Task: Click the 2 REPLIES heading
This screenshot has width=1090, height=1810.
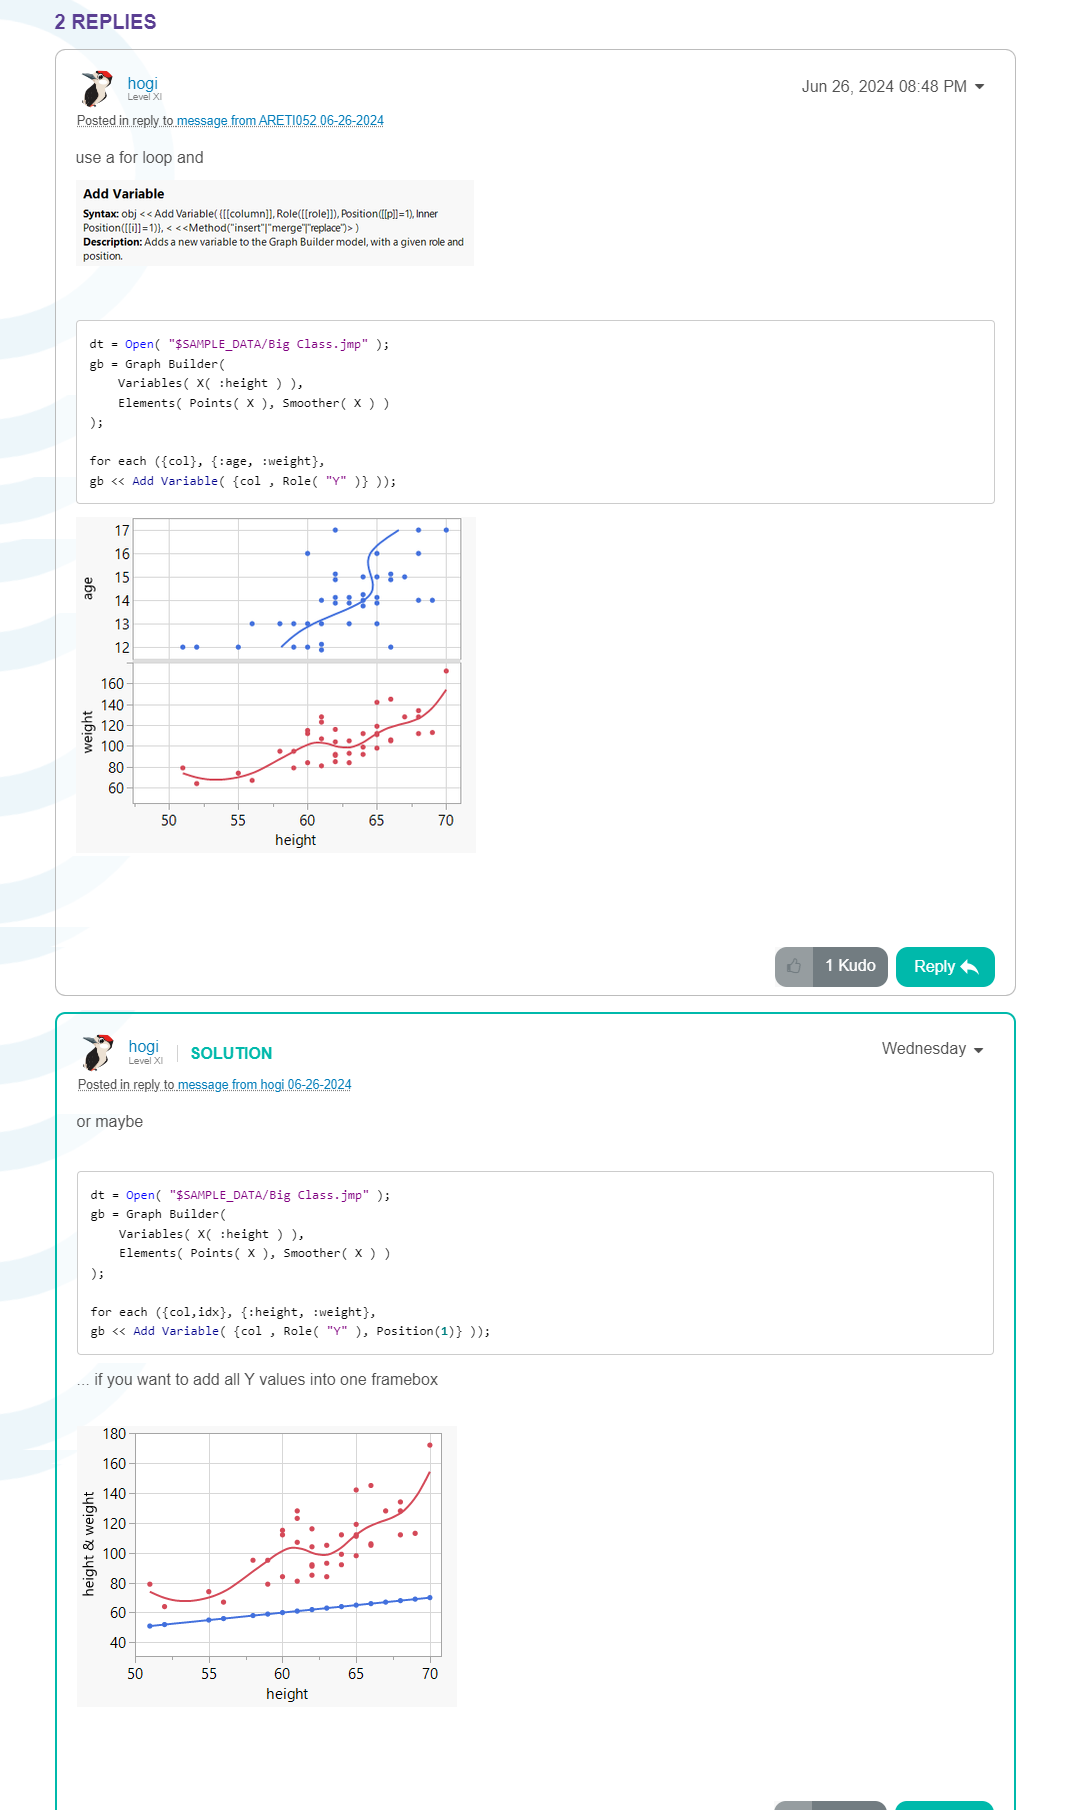Action: coord(105,22)
